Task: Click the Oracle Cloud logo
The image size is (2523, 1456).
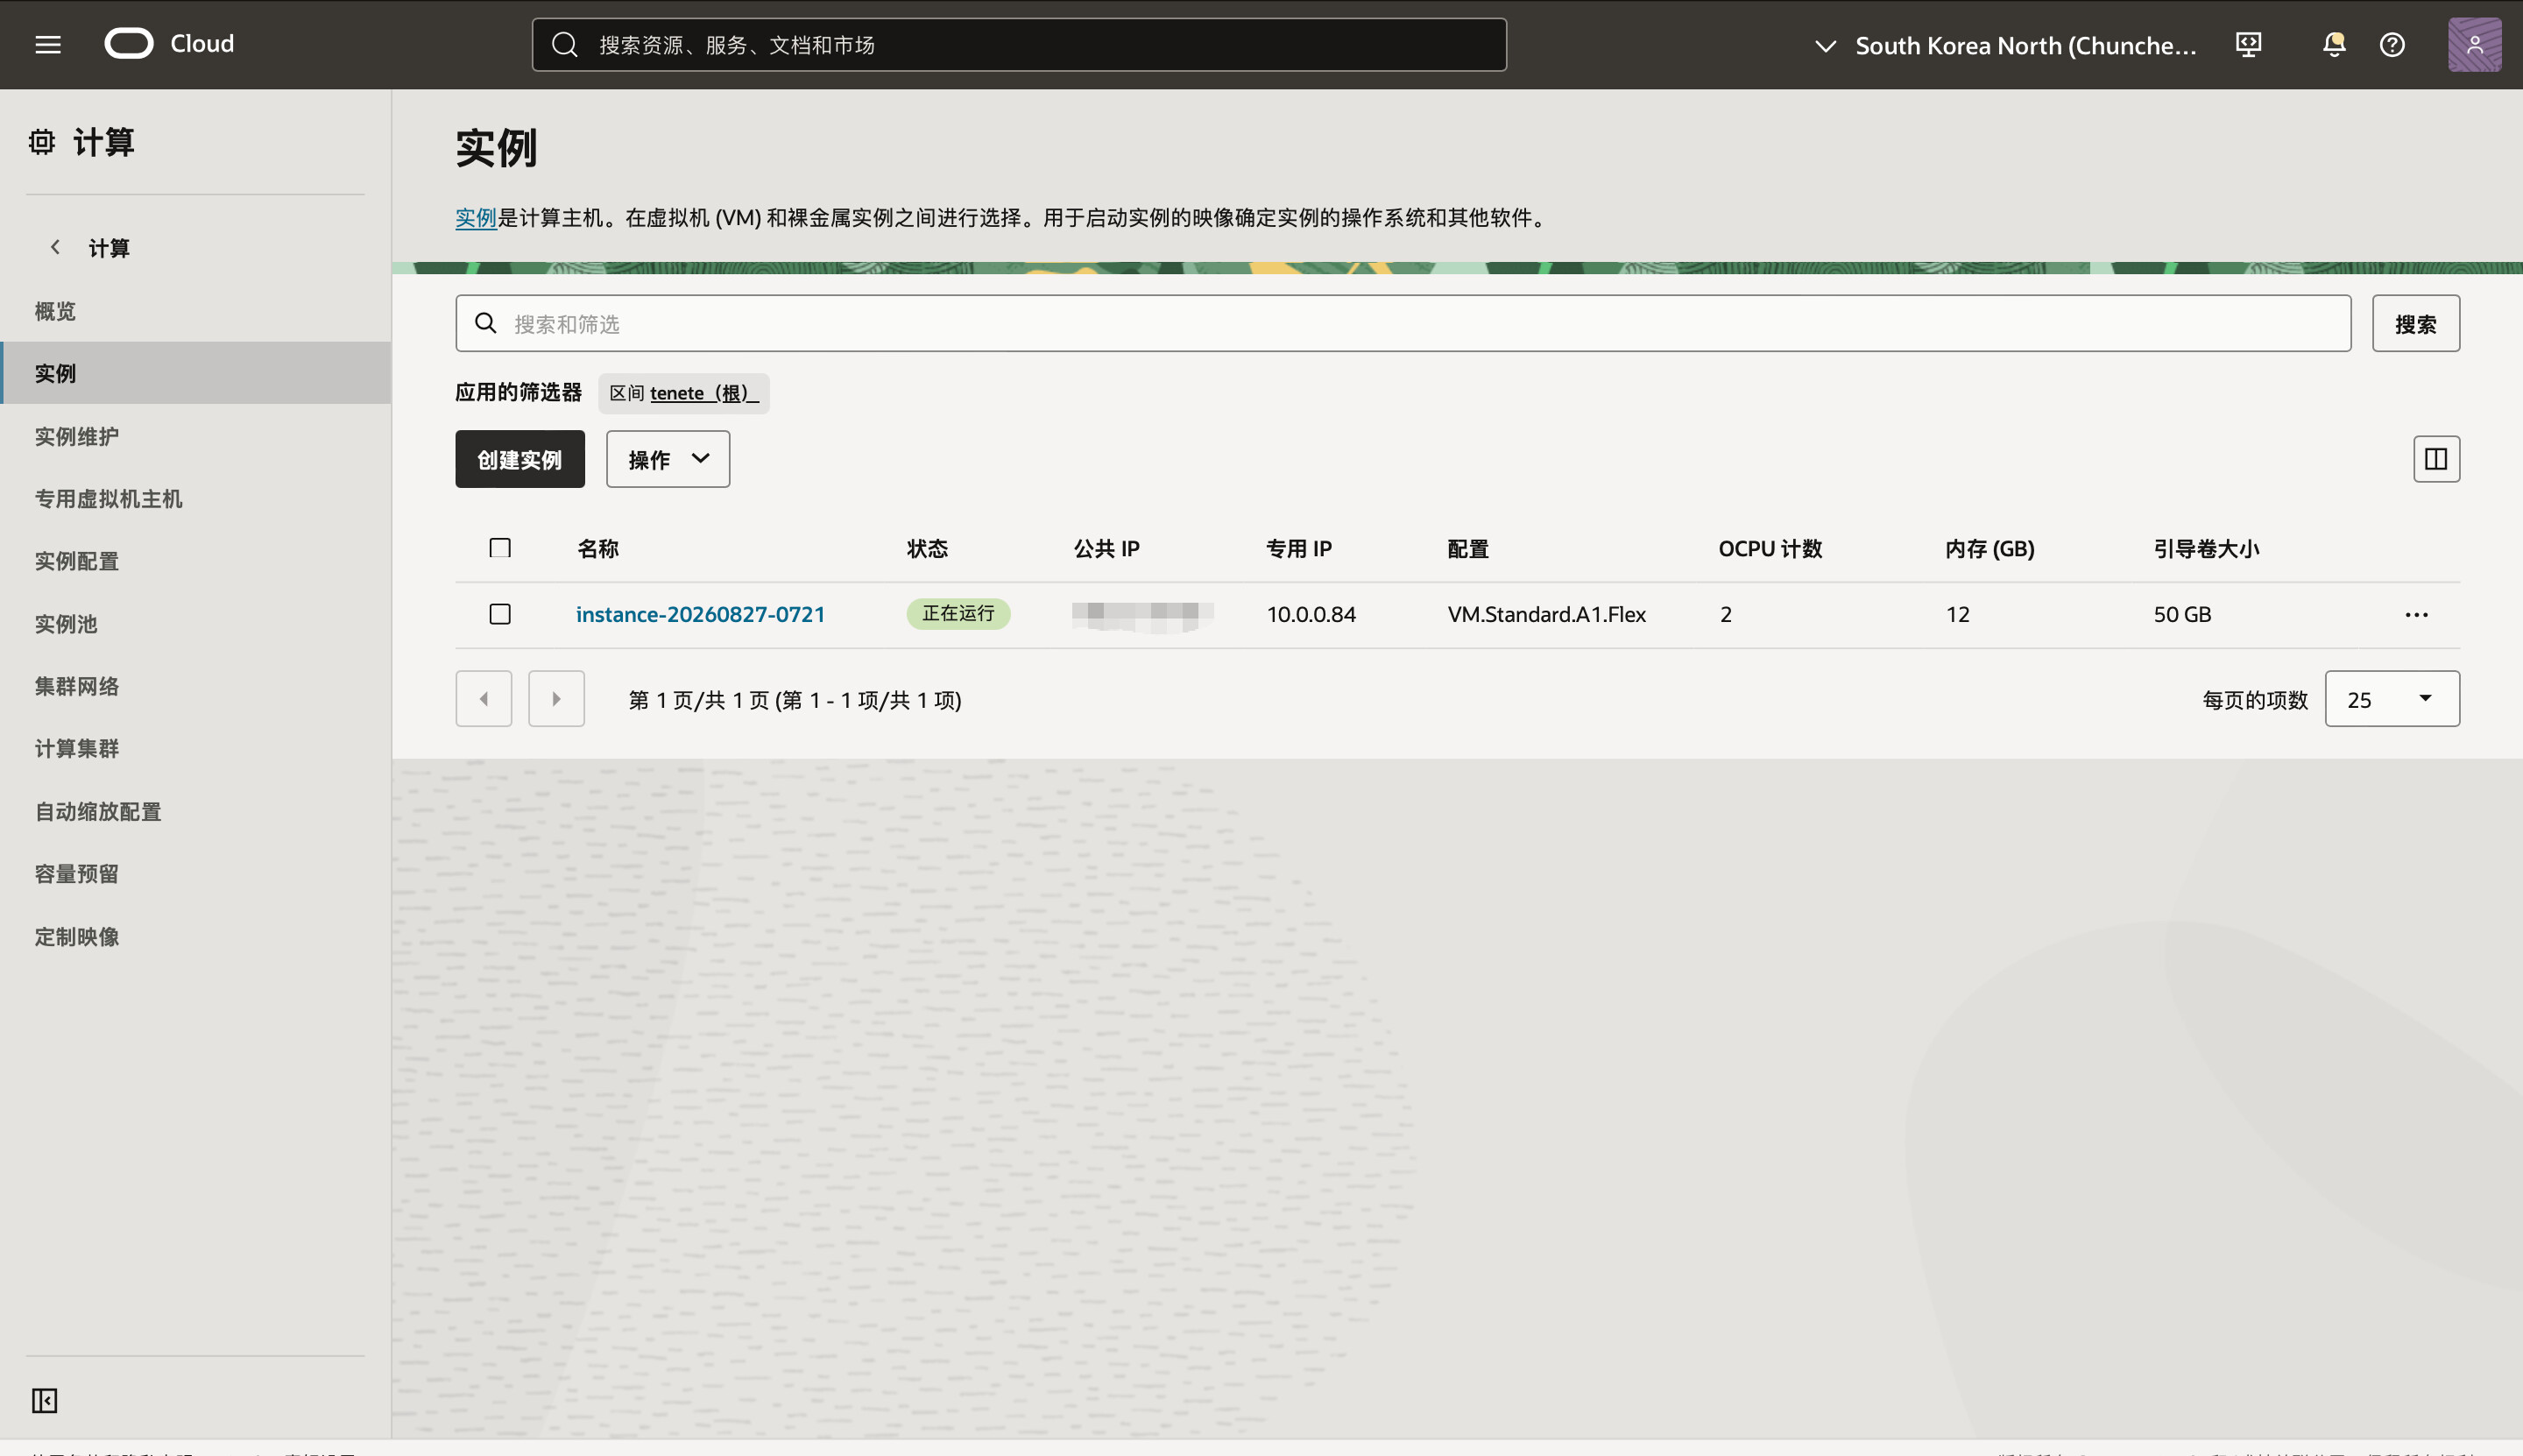Action: [x=169, y=44]
